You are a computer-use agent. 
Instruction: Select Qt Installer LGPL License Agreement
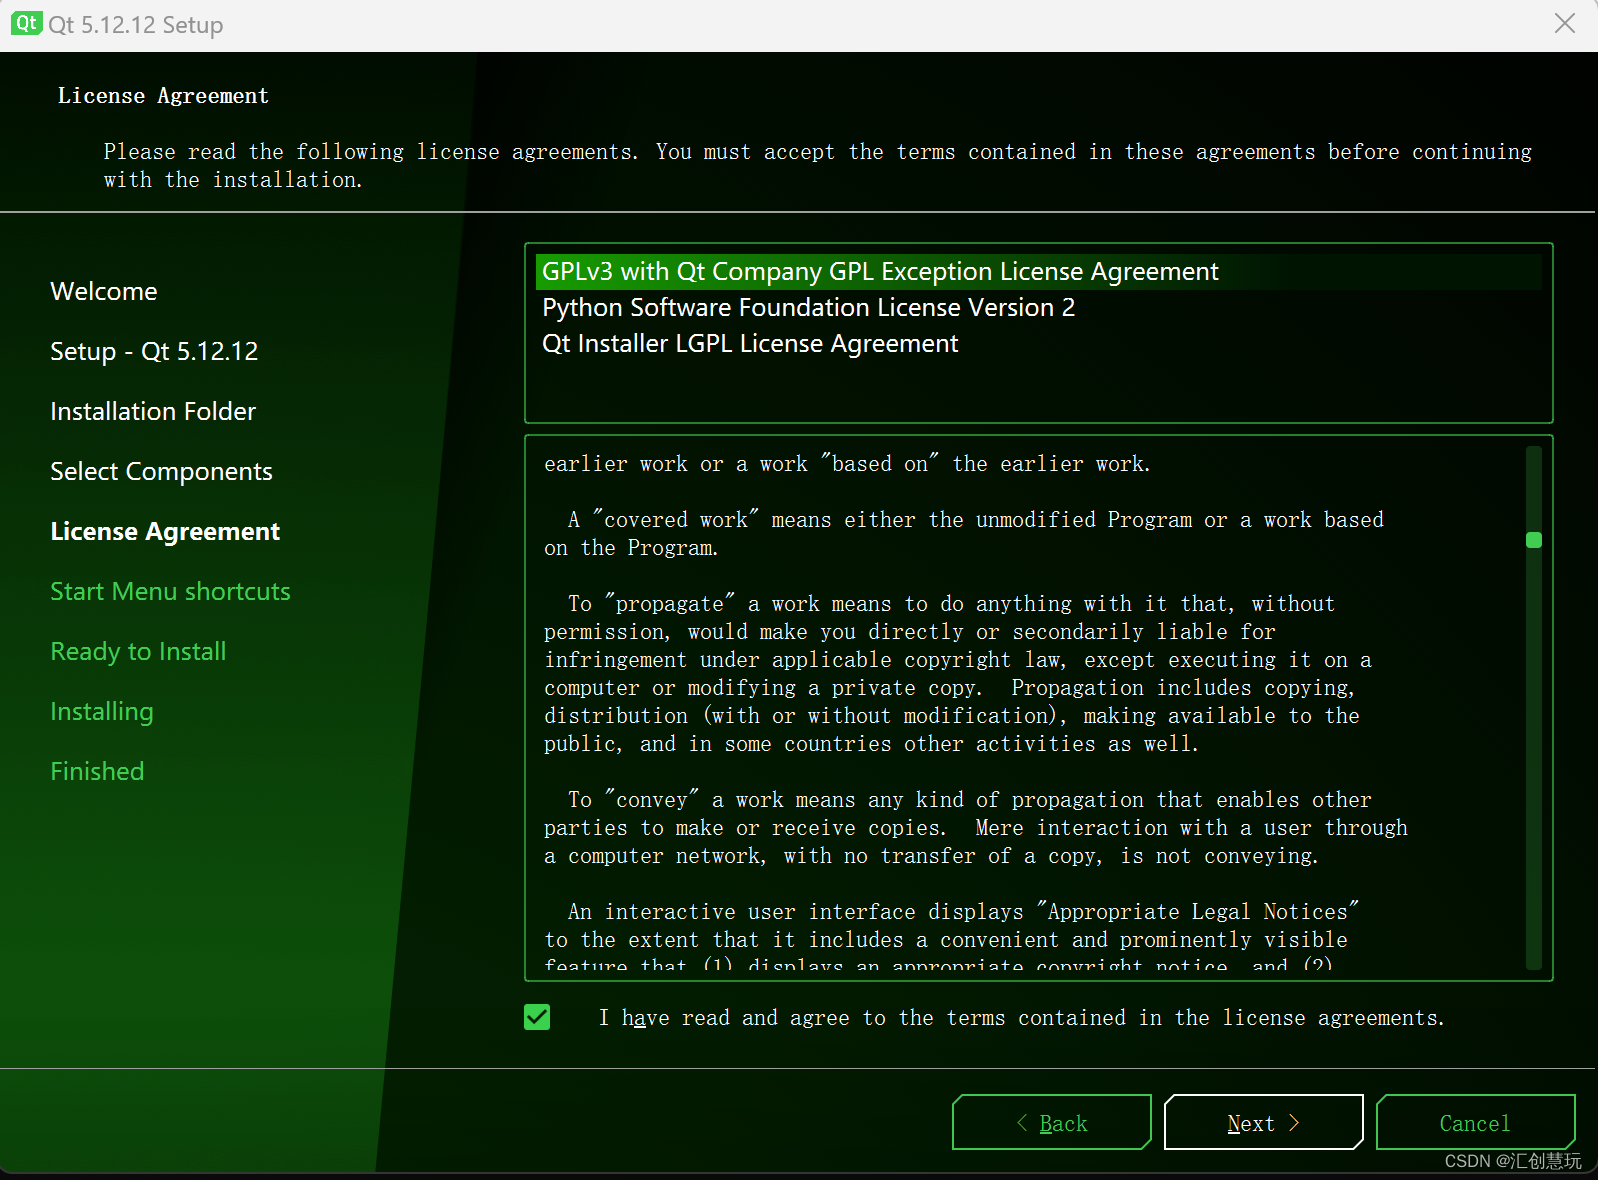(1038, 344)
